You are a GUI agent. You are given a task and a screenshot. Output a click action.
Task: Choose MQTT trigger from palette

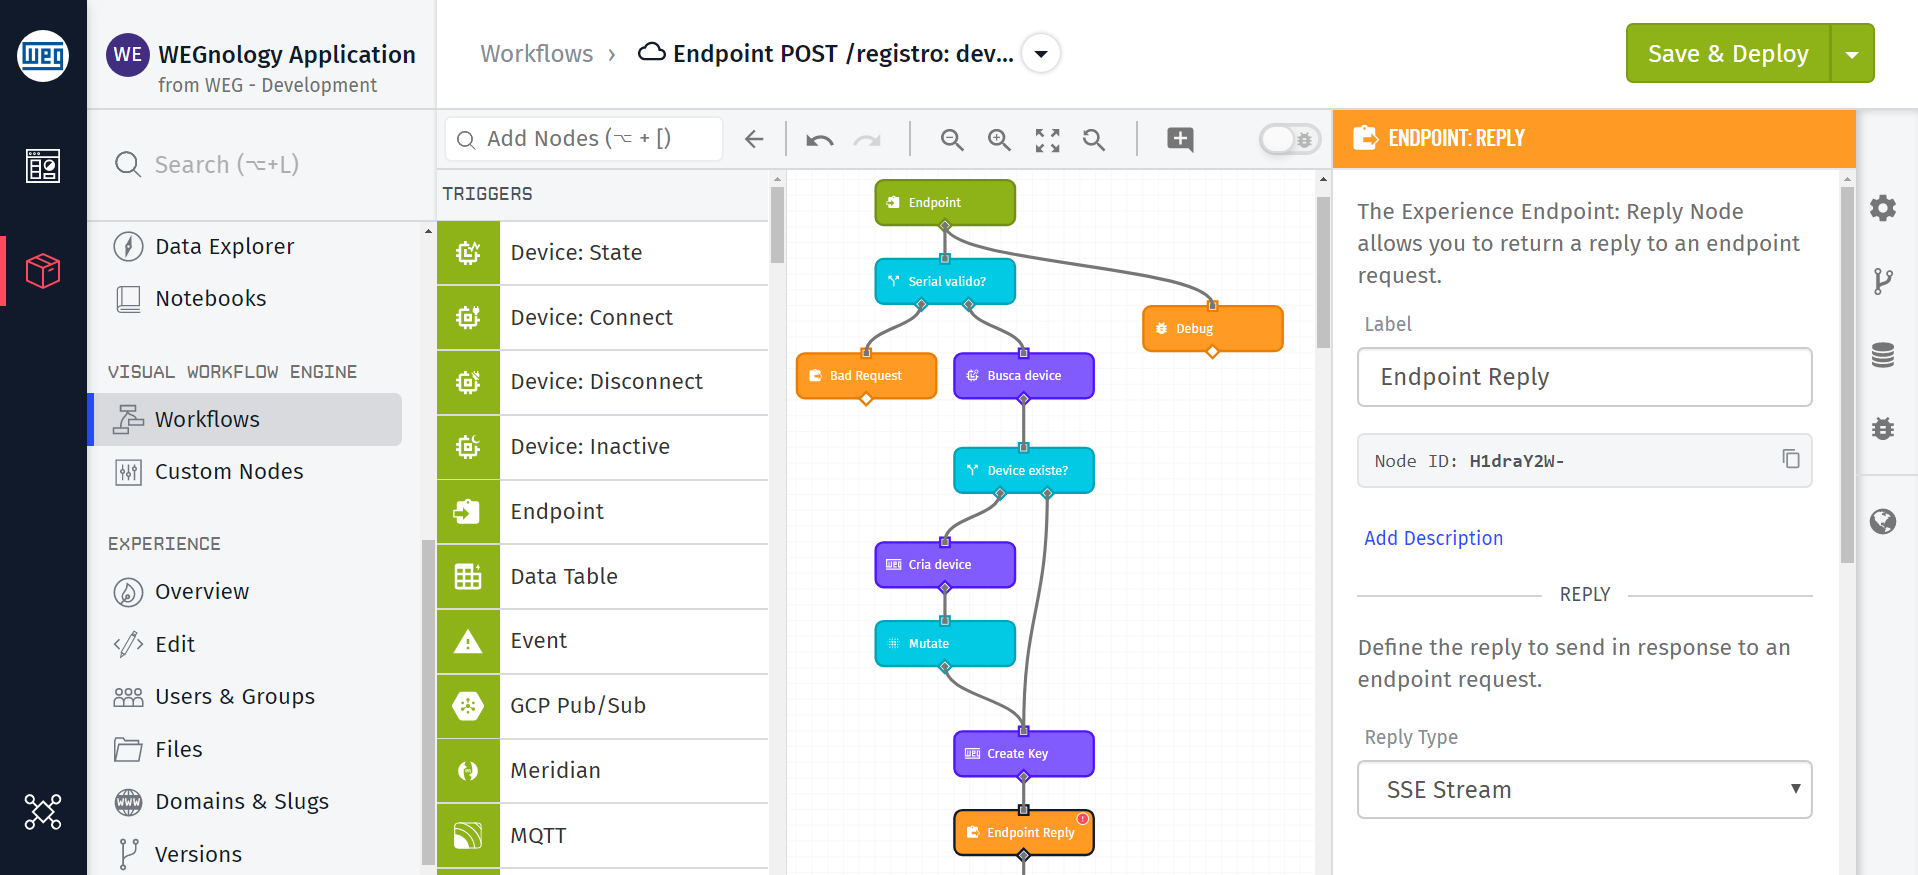(x=603, y=836)
